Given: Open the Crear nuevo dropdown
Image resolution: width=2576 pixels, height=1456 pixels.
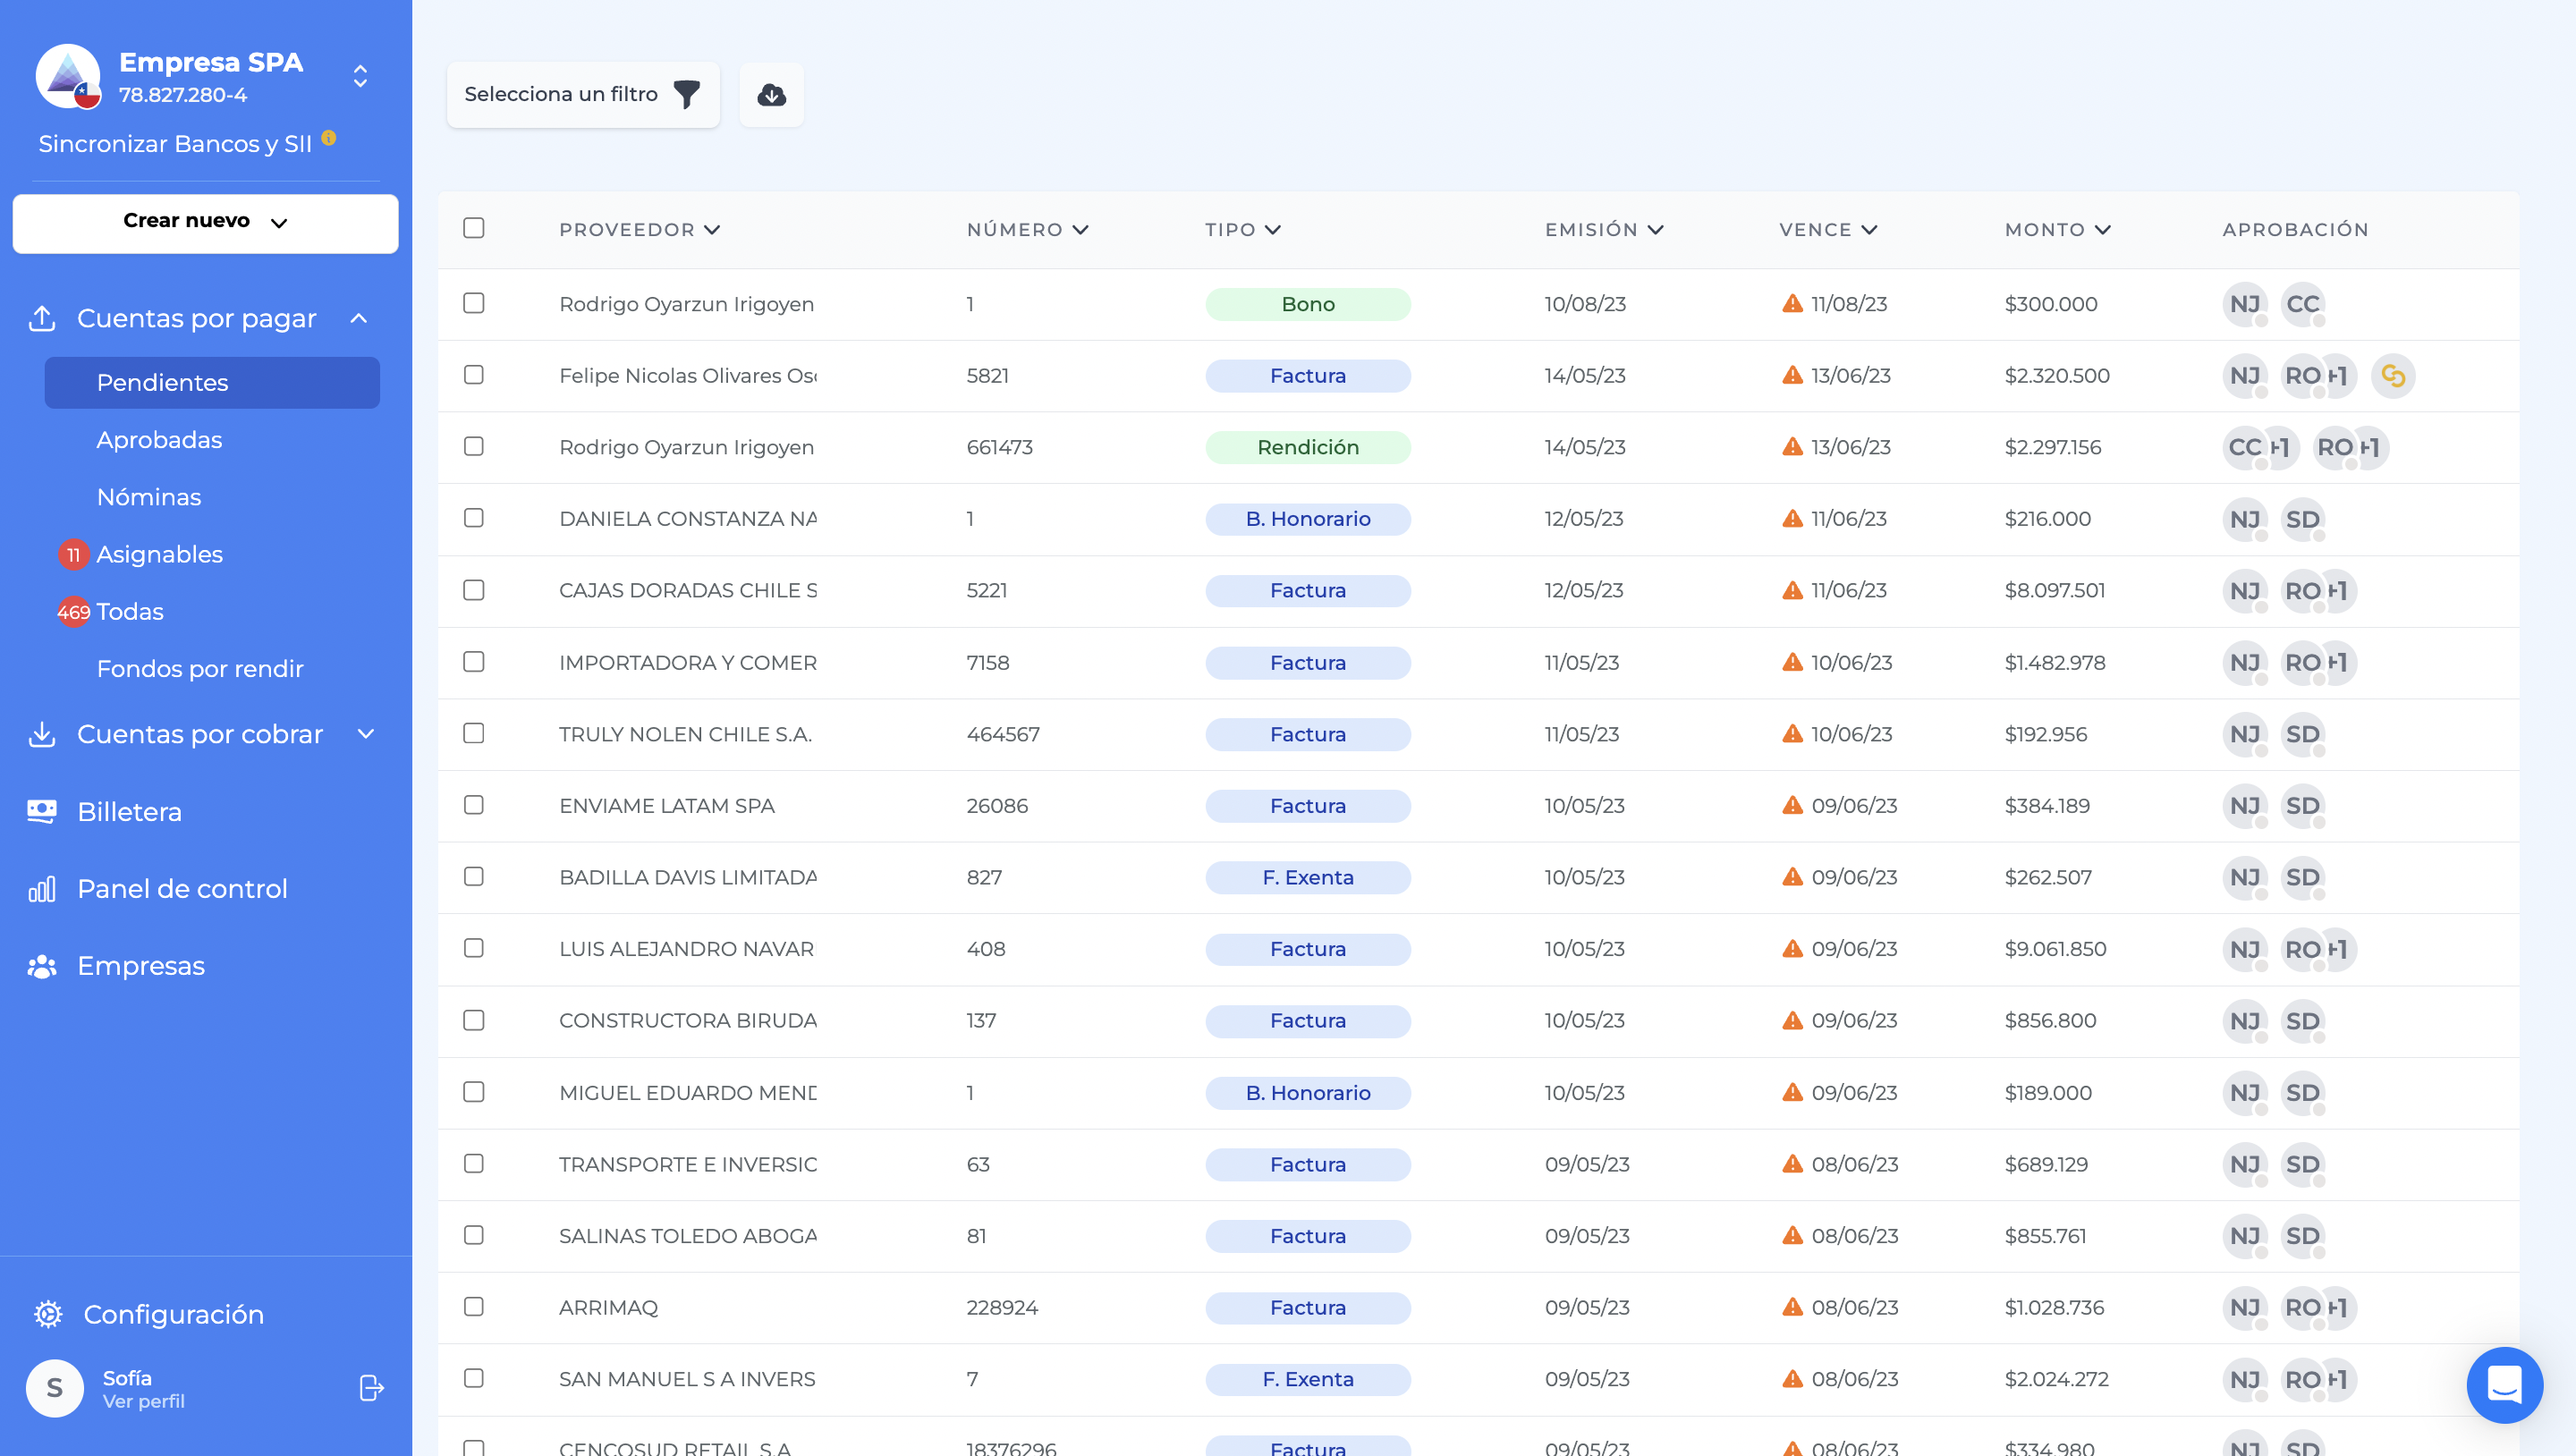Looking at the screenshot, I should 205,222.
